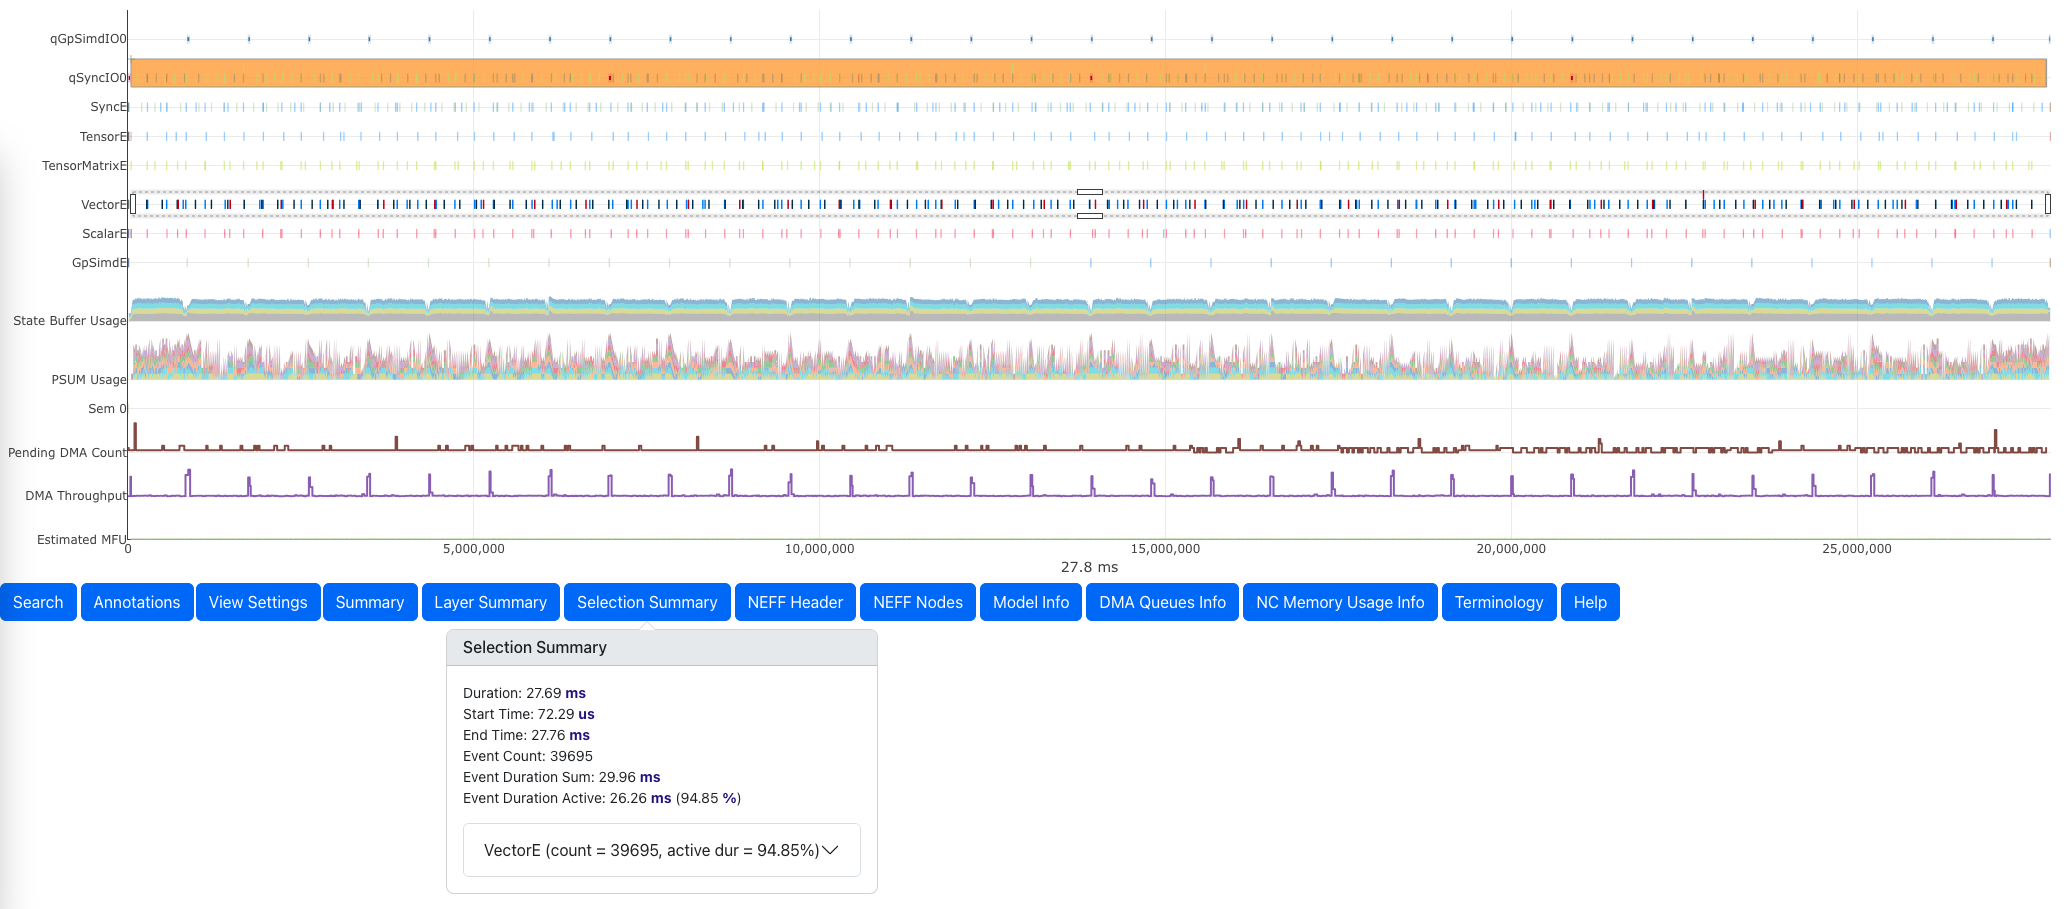Click the chevron arrow in VectorE row summary

pyautogui.click(x=830, y=850)
